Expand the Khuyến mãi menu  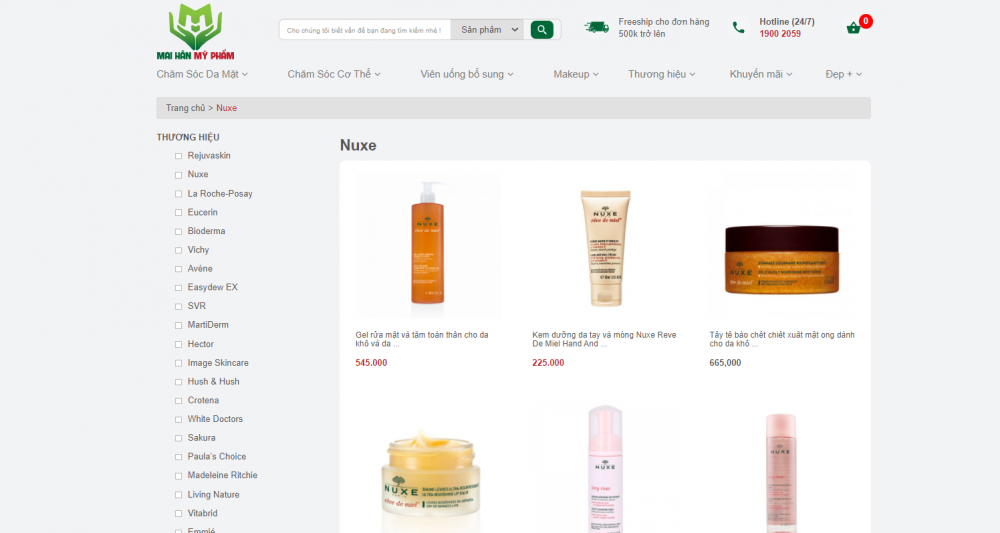(x=761, y=74)
